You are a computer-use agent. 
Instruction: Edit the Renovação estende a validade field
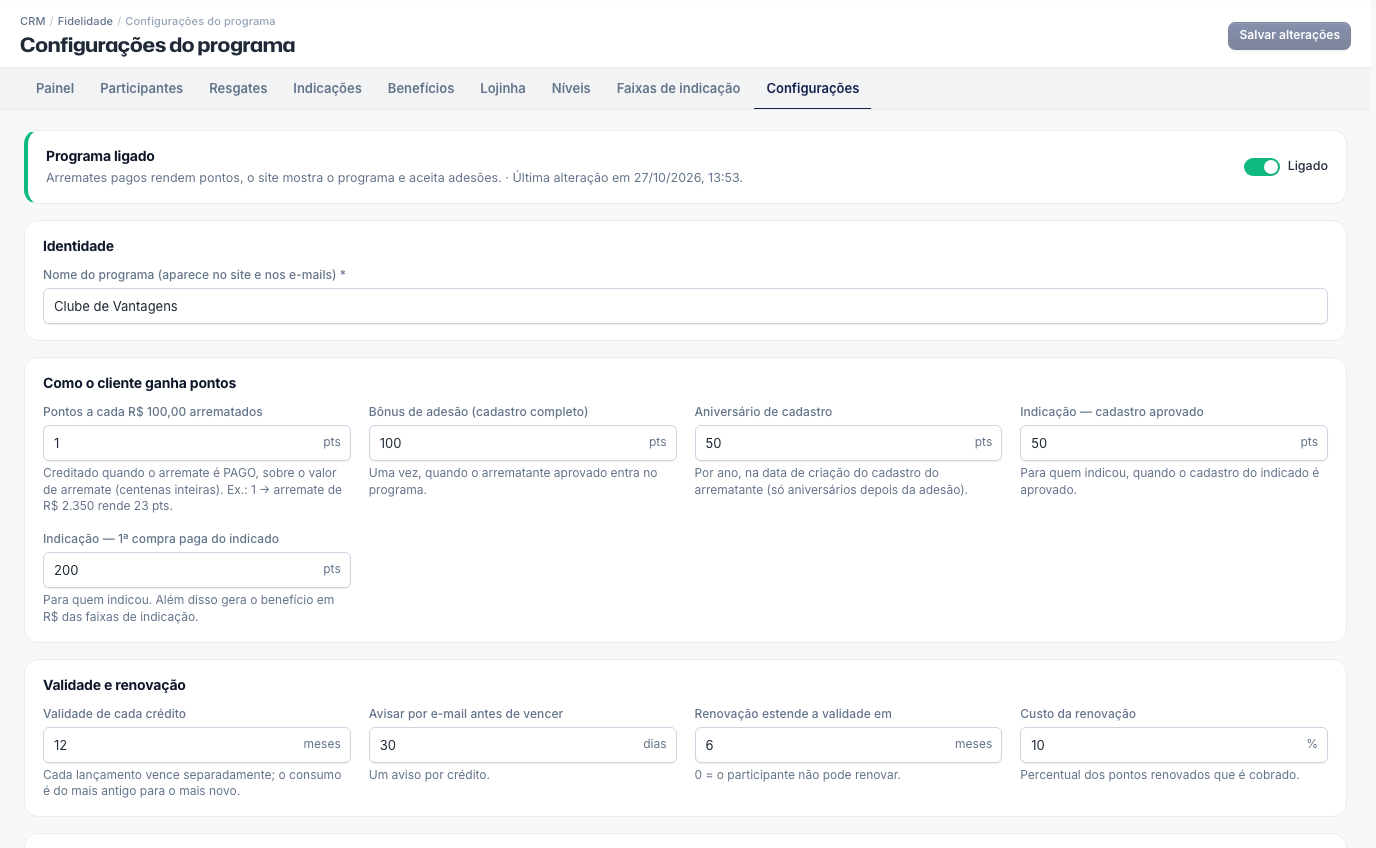[848, 745]
